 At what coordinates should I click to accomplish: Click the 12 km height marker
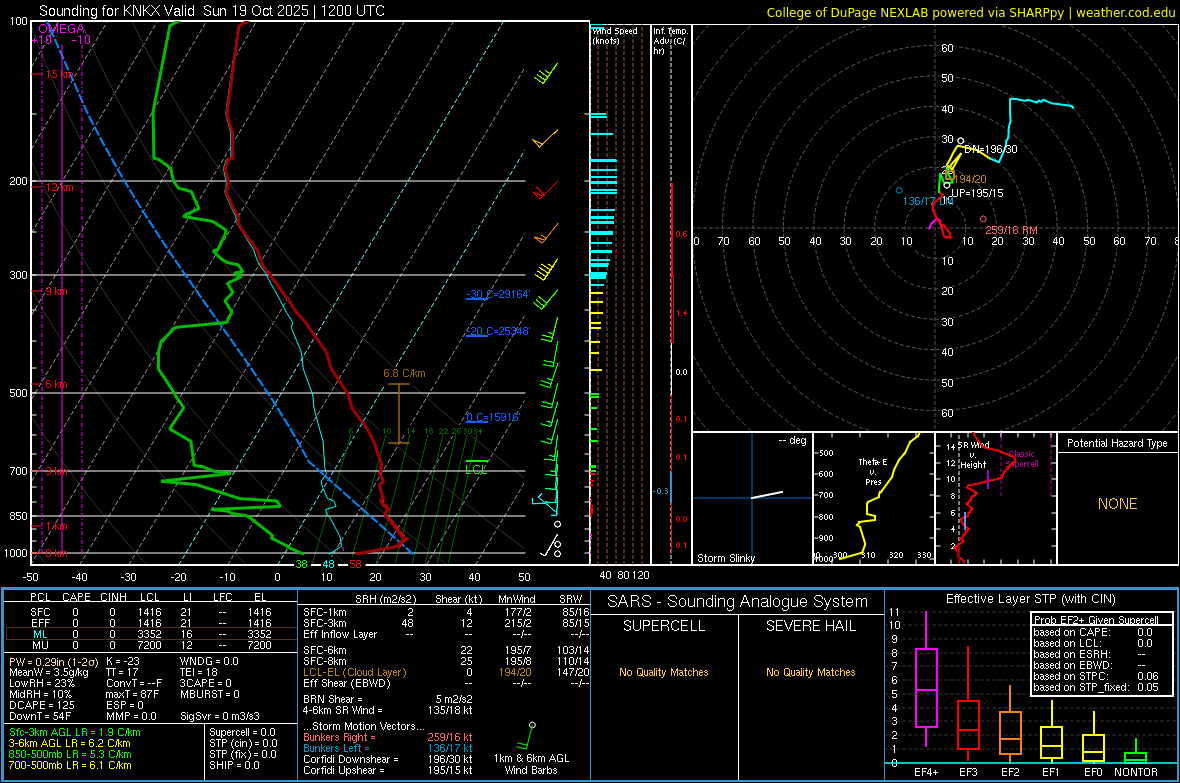[59, 187]
